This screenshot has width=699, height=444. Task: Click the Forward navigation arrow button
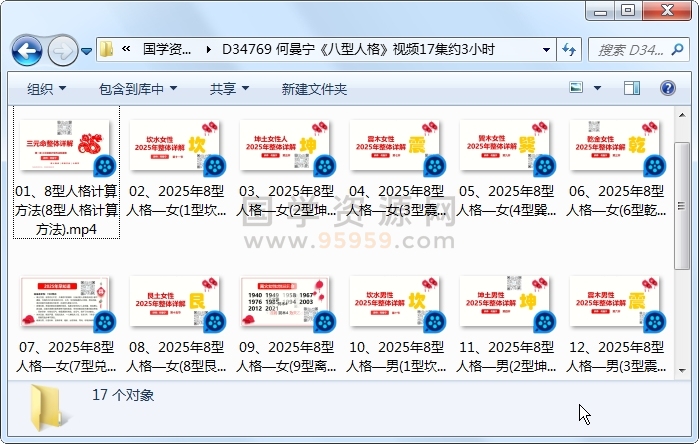(x=62, y=51)
